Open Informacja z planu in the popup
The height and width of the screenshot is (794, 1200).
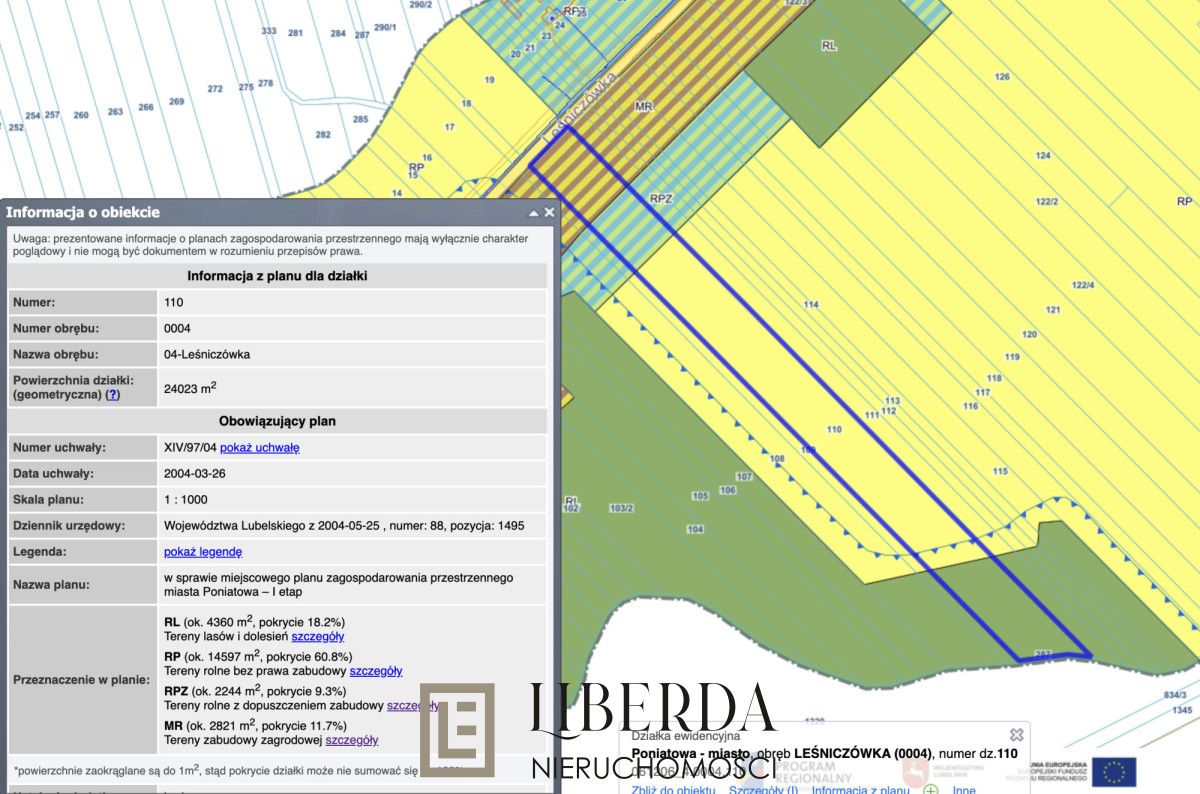coord(861,790)
